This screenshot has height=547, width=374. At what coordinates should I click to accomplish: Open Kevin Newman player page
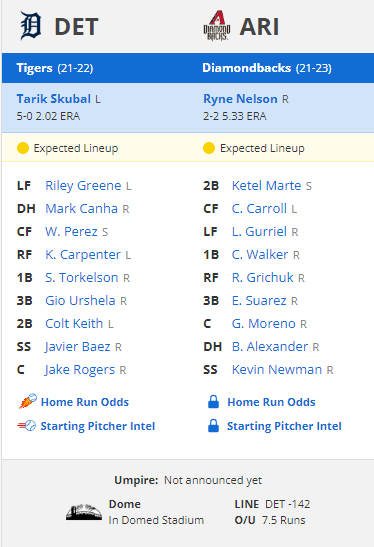[x=277, y=370]
